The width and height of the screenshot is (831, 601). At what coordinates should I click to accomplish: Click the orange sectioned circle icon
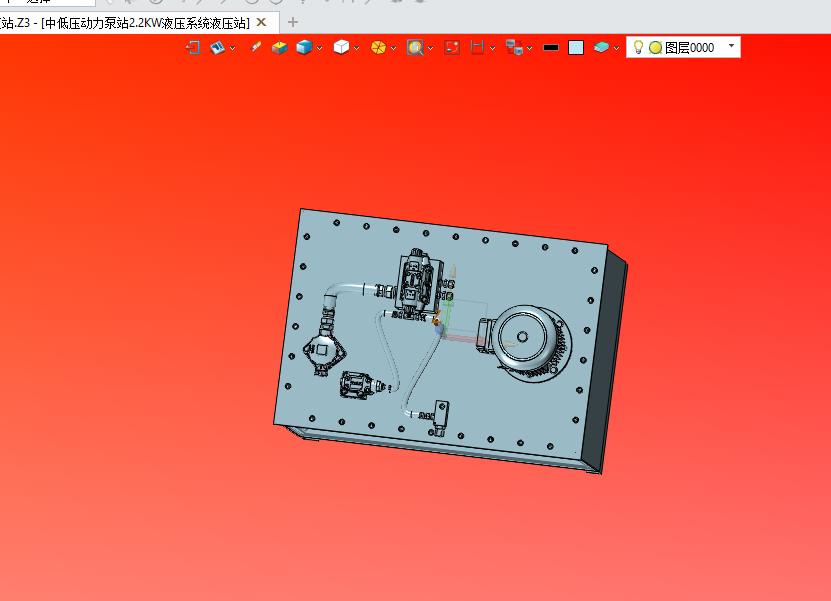coord(378,48)
